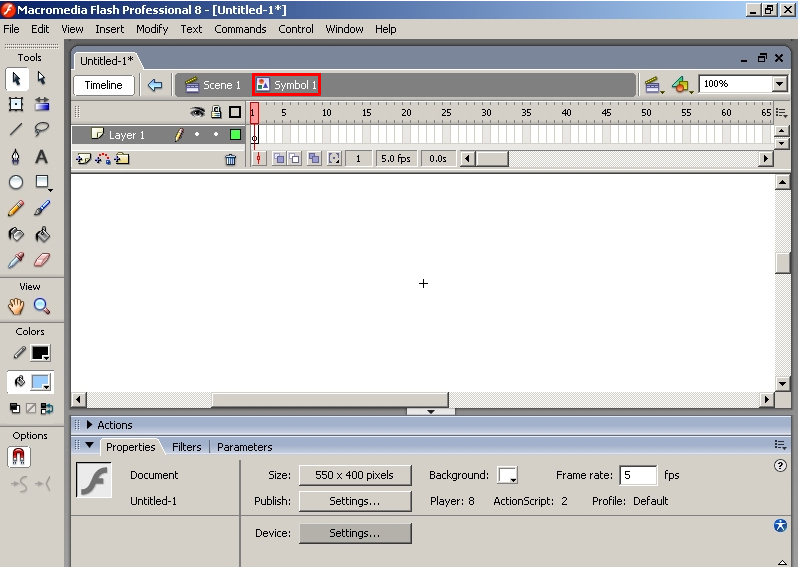This screenshot has height=567, width=799.
Task: Select the Oval tool
Action: (16, 182)
